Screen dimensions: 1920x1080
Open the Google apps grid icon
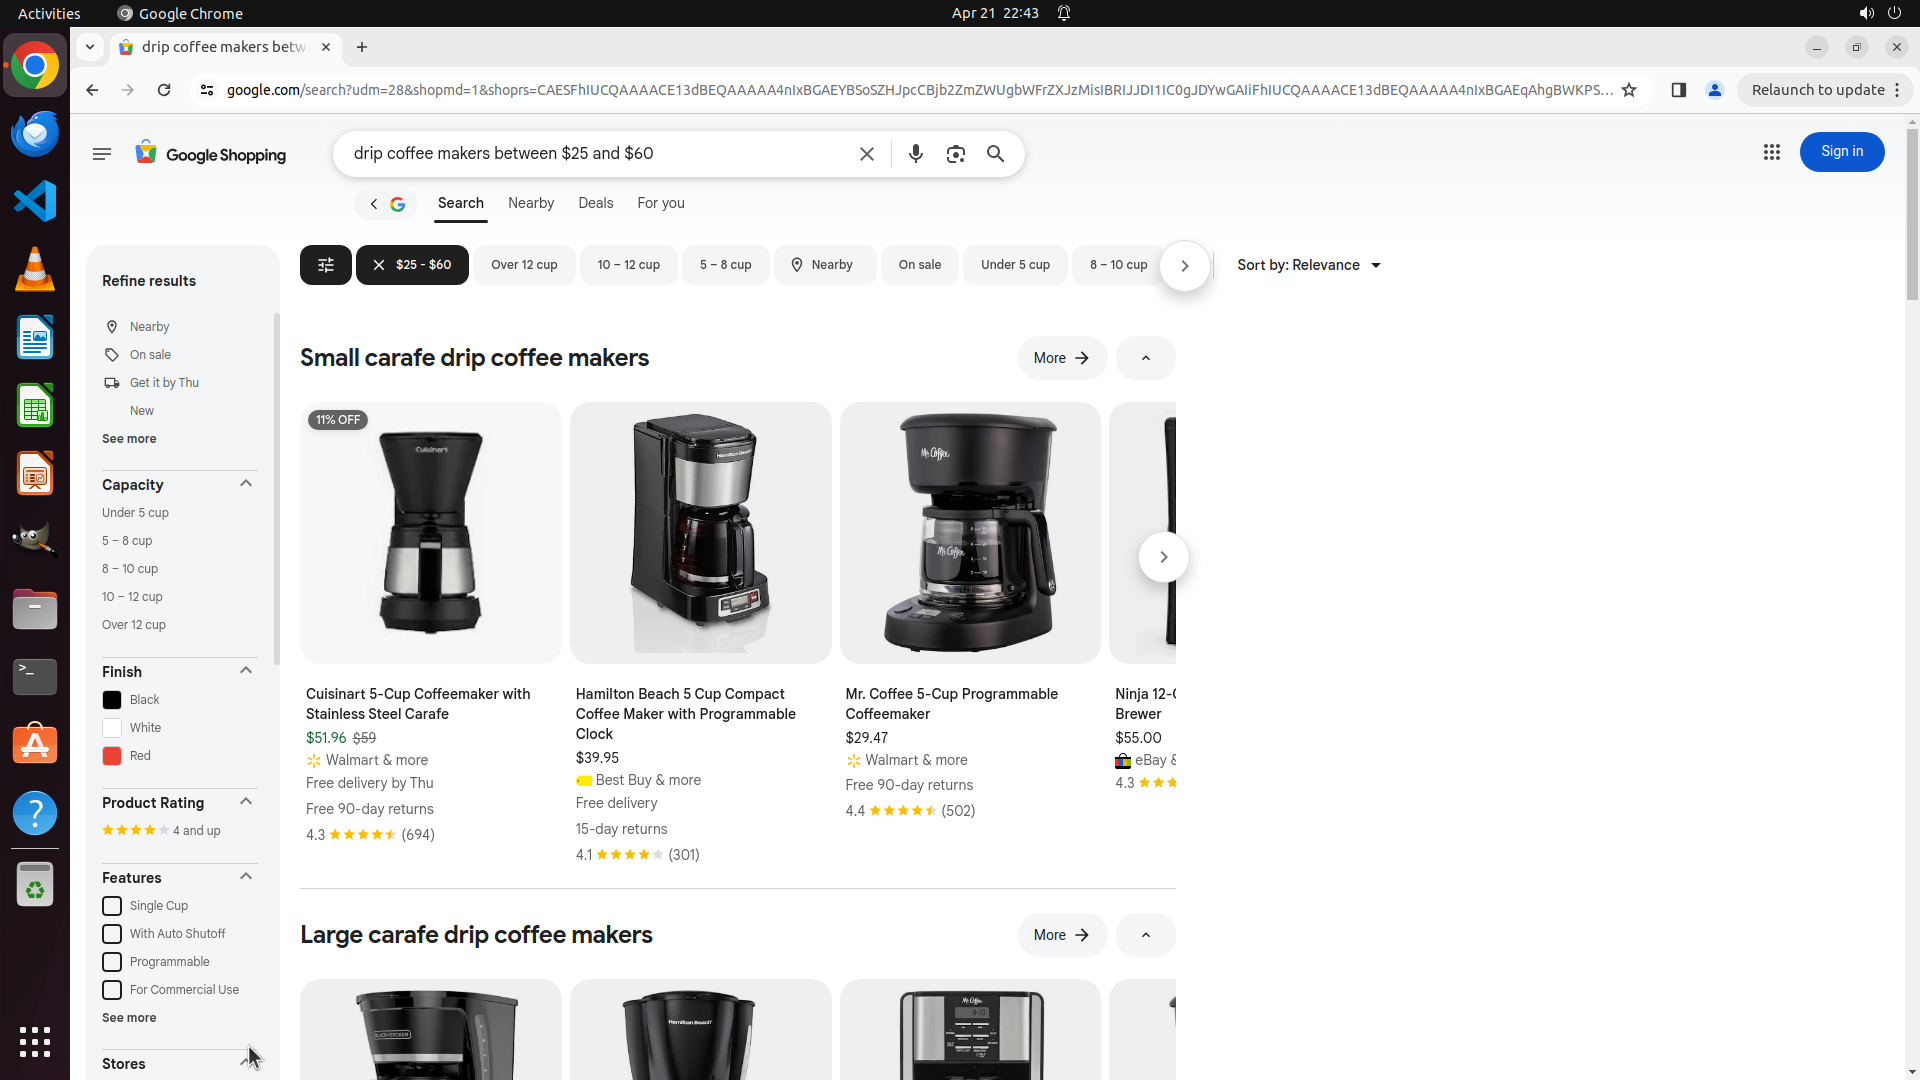(1772, 152)
